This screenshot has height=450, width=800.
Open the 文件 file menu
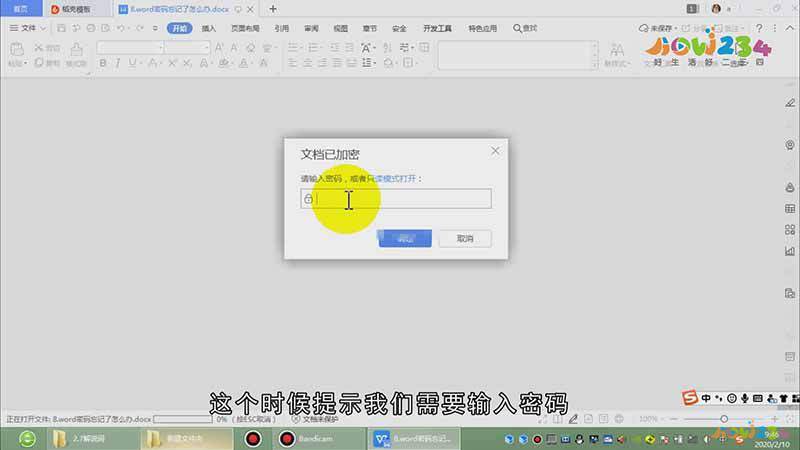[28, 28]
